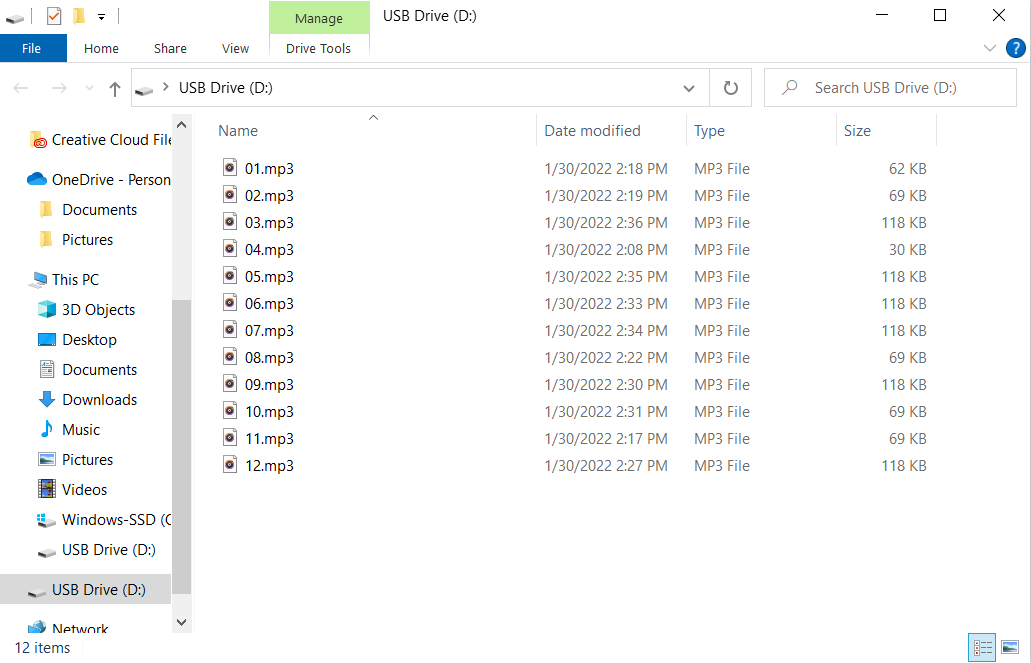Viewport: 1031px width, 663px height.
Task: Open Help via the blue question mark icon
Action: 1016,48
